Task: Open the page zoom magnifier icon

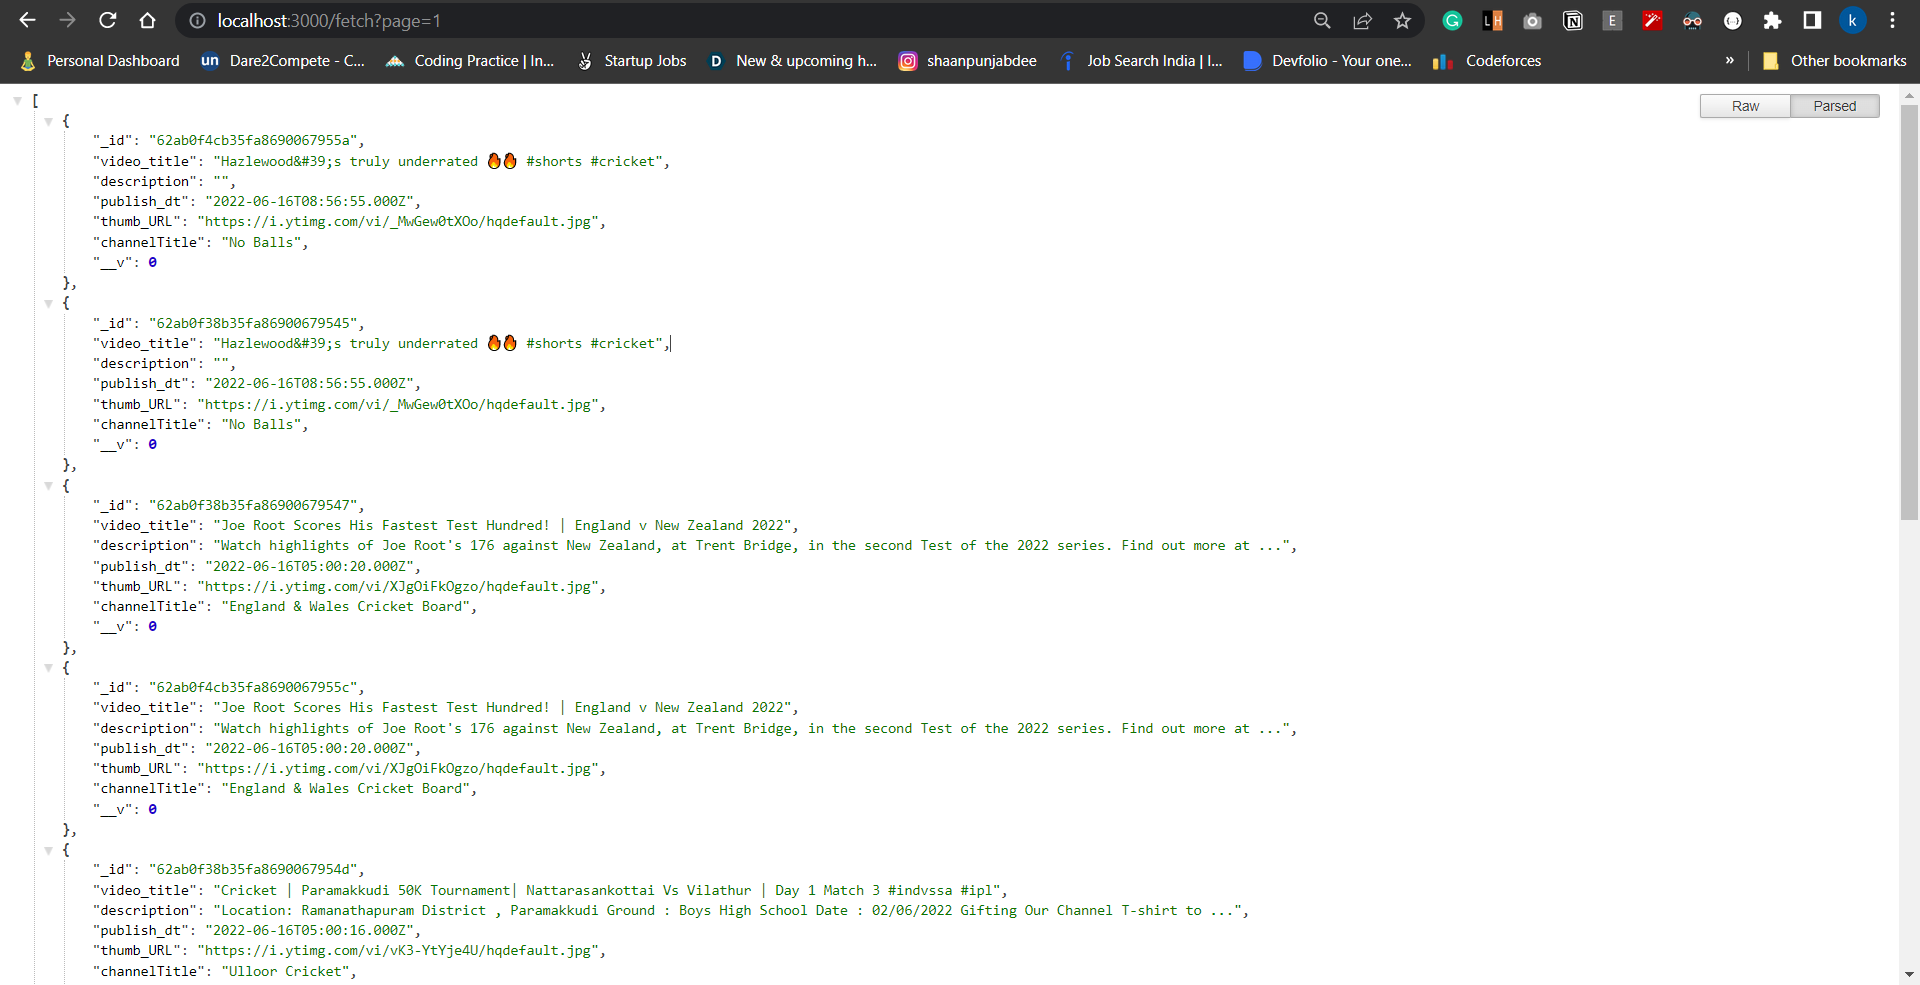Action: point(1322,20)
